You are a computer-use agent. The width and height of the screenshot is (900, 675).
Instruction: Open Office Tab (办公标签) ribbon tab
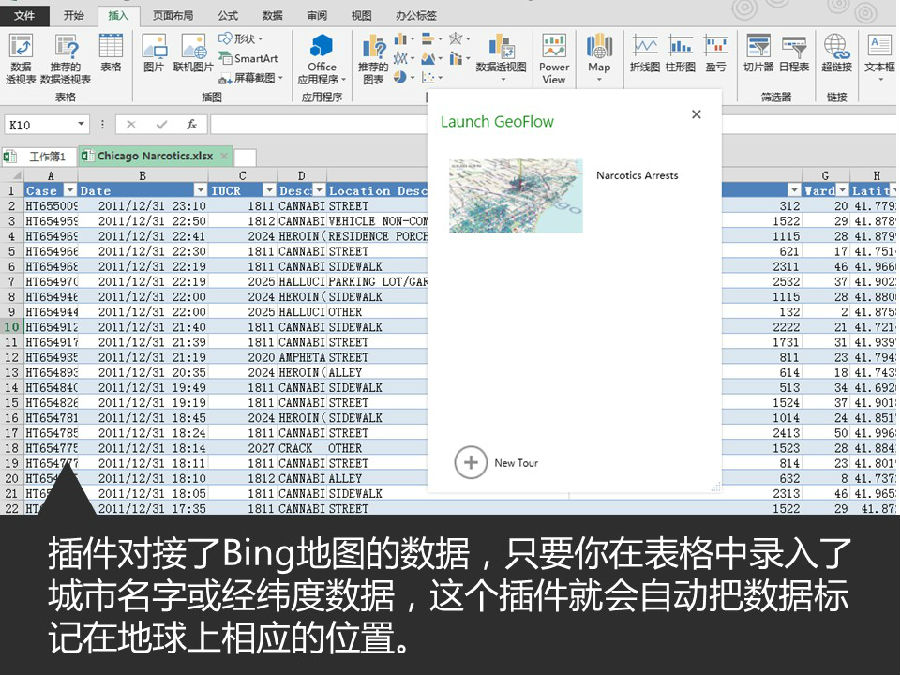(x=416, y=15)
